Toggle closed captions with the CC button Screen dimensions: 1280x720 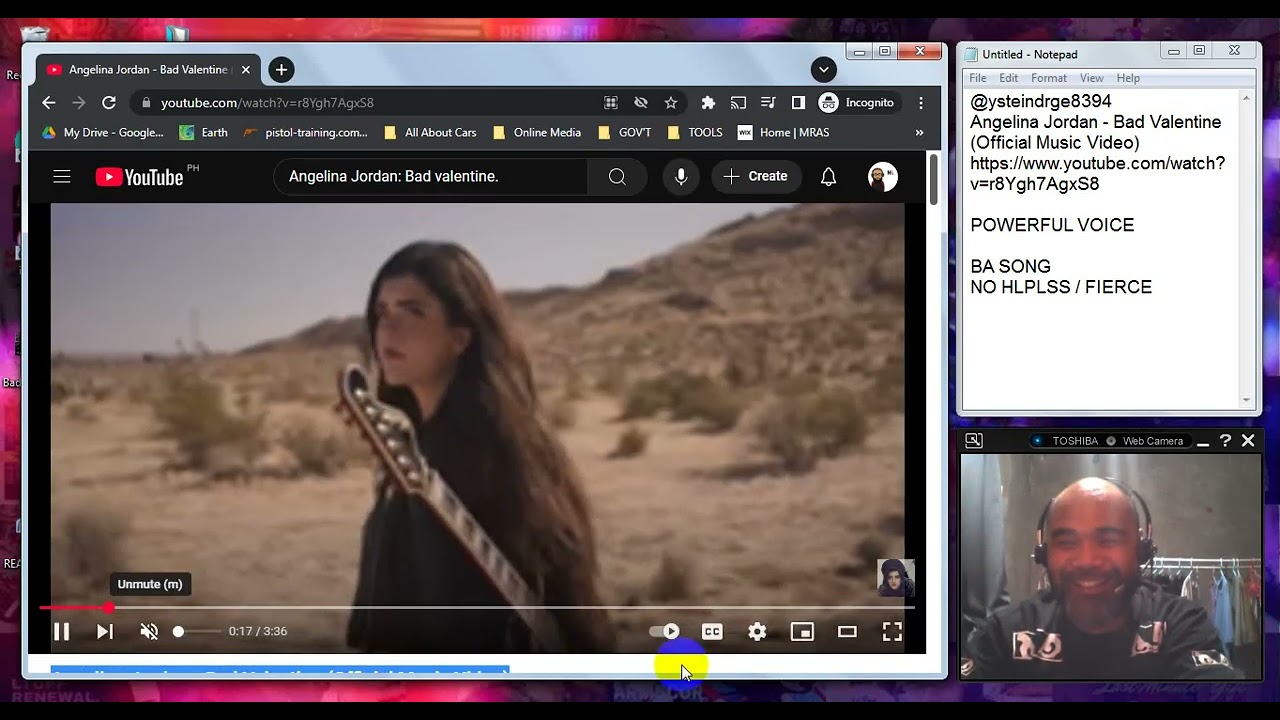(x=712, y=631)
